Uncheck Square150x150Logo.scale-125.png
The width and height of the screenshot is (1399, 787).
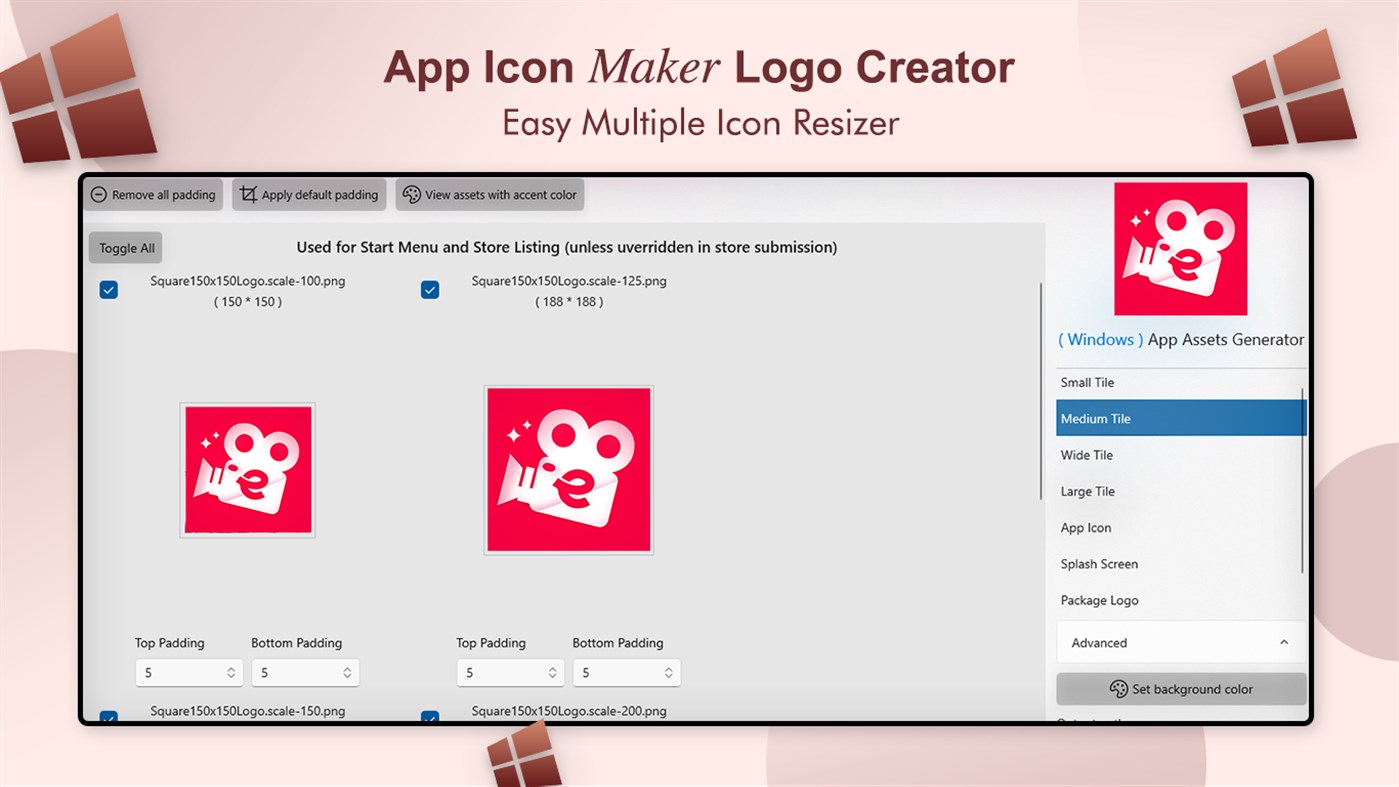coord(430,289)
